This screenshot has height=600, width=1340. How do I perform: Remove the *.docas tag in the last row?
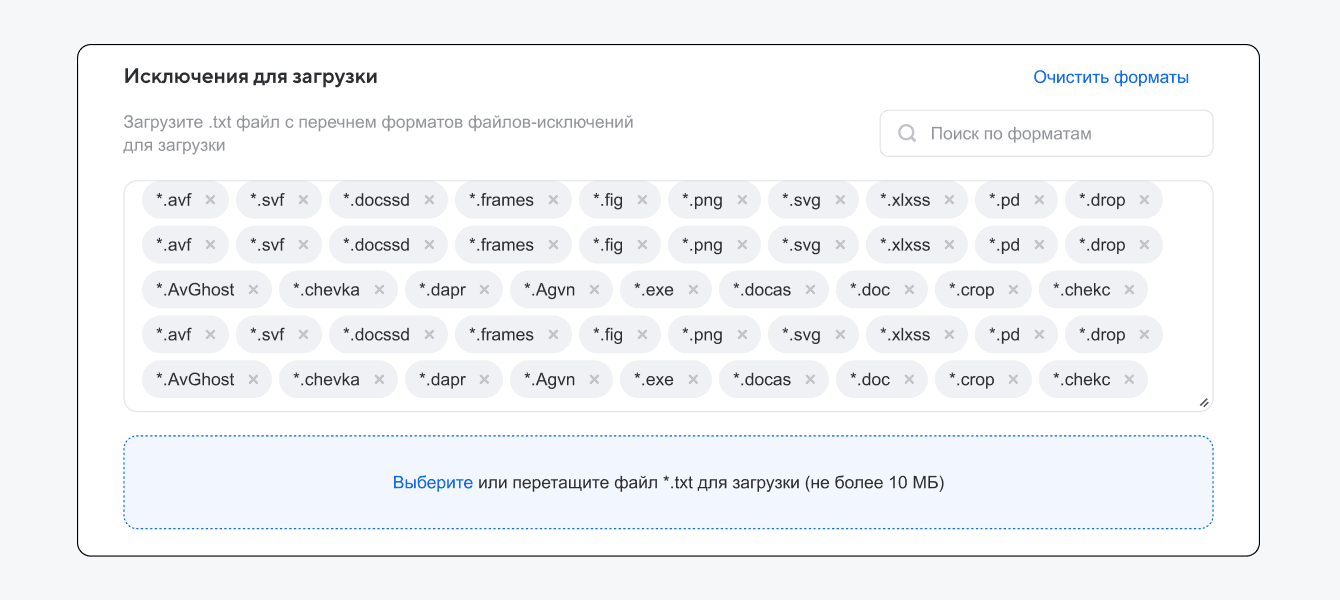pyautogui.click(x=810, y=380)
